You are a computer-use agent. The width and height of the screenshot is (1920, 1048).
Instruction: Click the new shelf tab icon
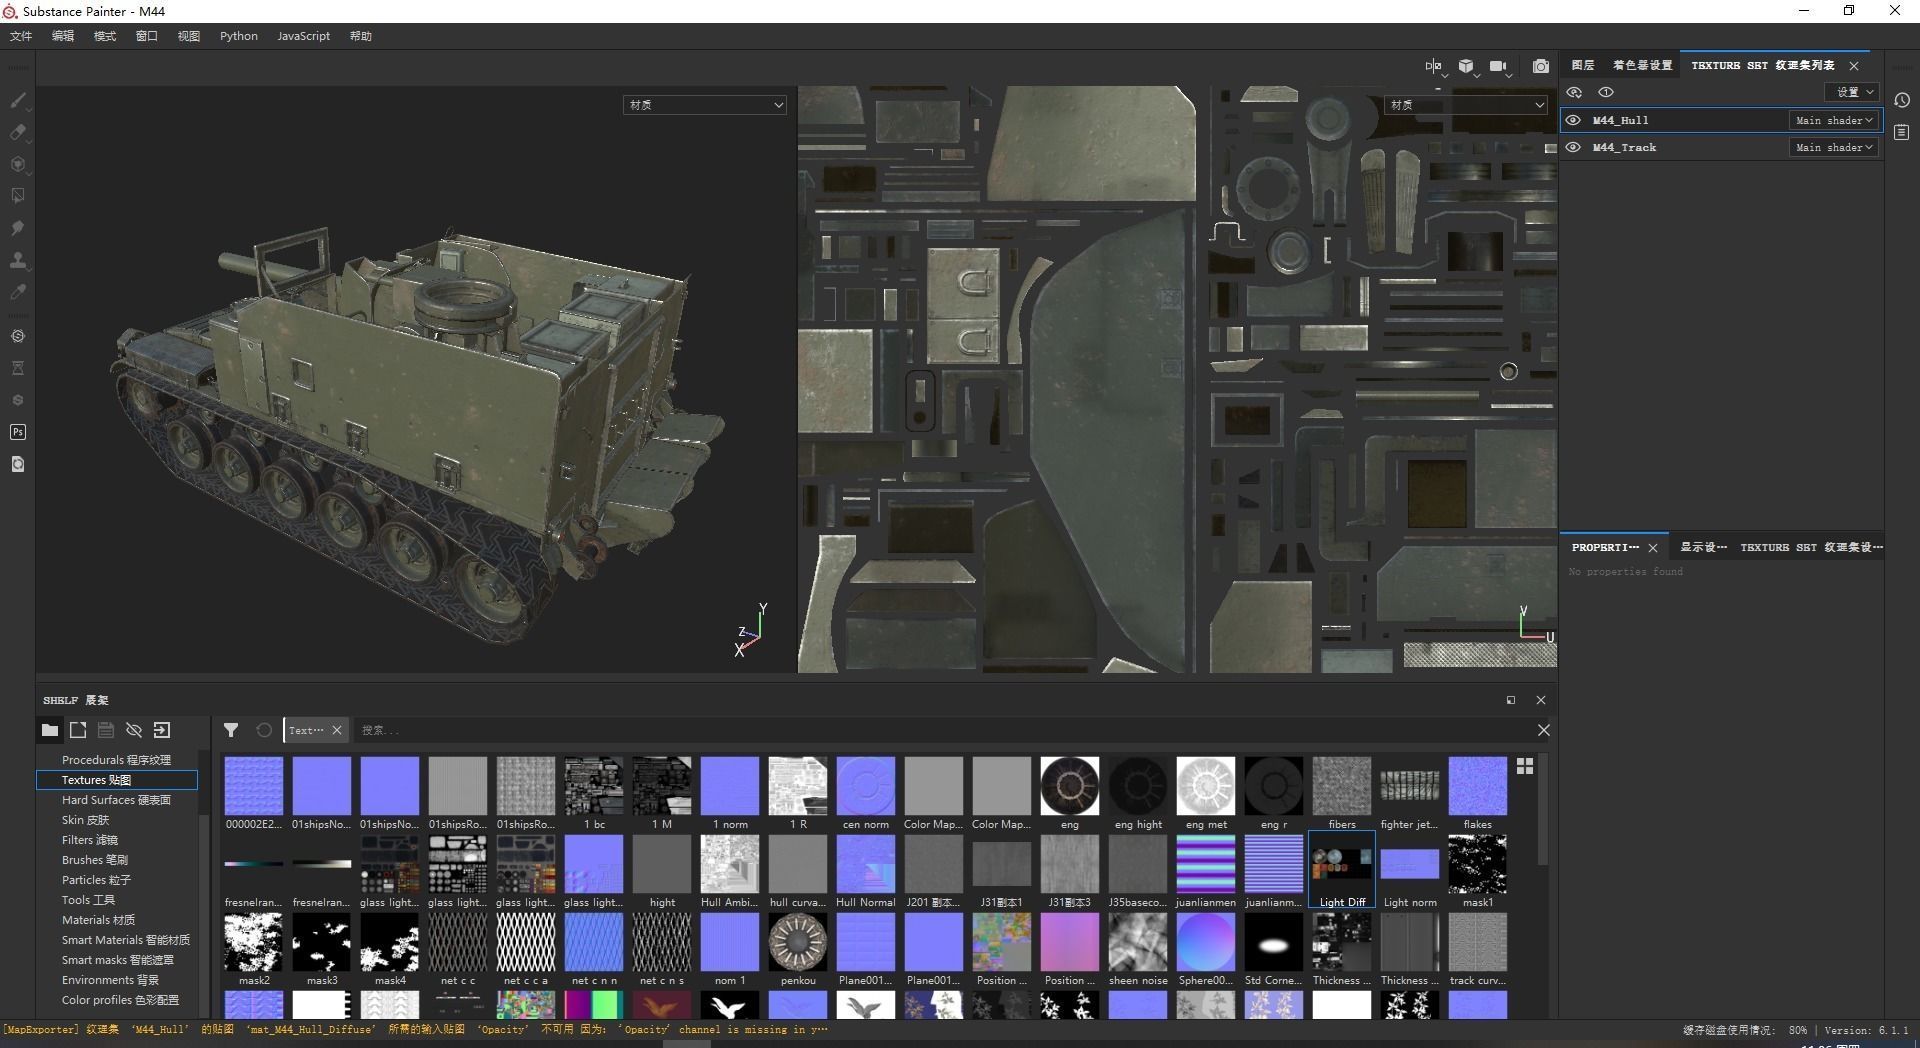click(78, 730)
